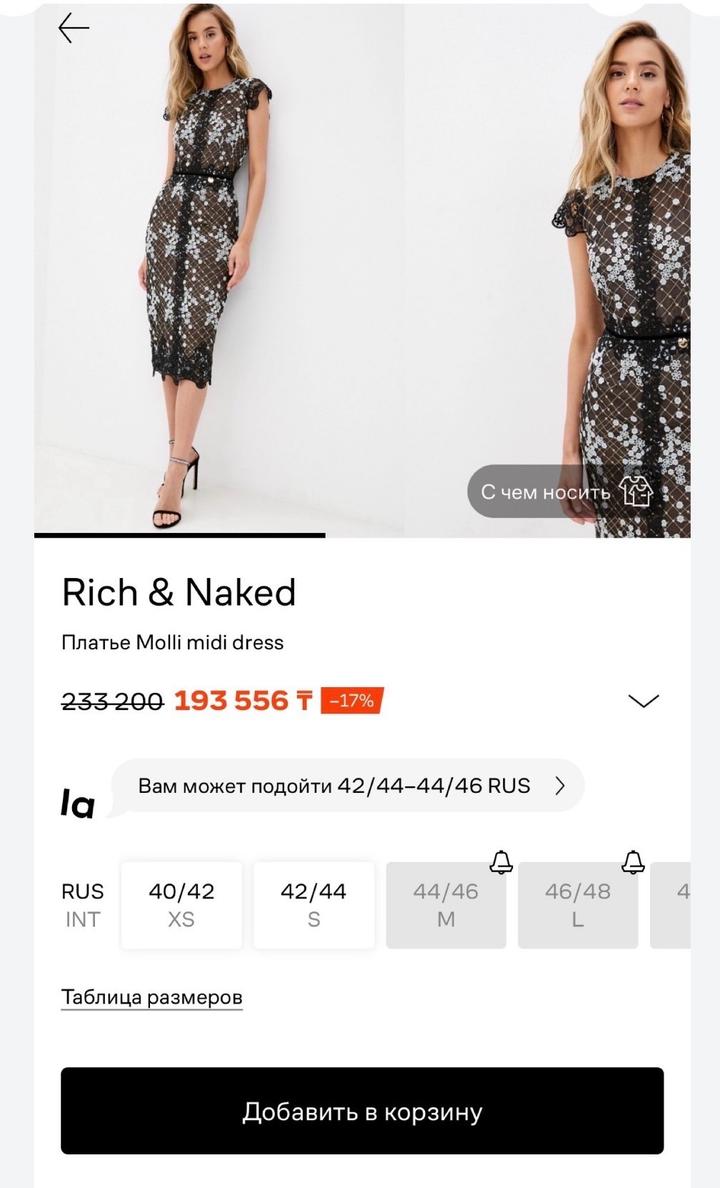Open the 'С чем носить' styling suggestions
Image resolution: width=720 pixels, height=1188 pixels.
tap(545, 492)
